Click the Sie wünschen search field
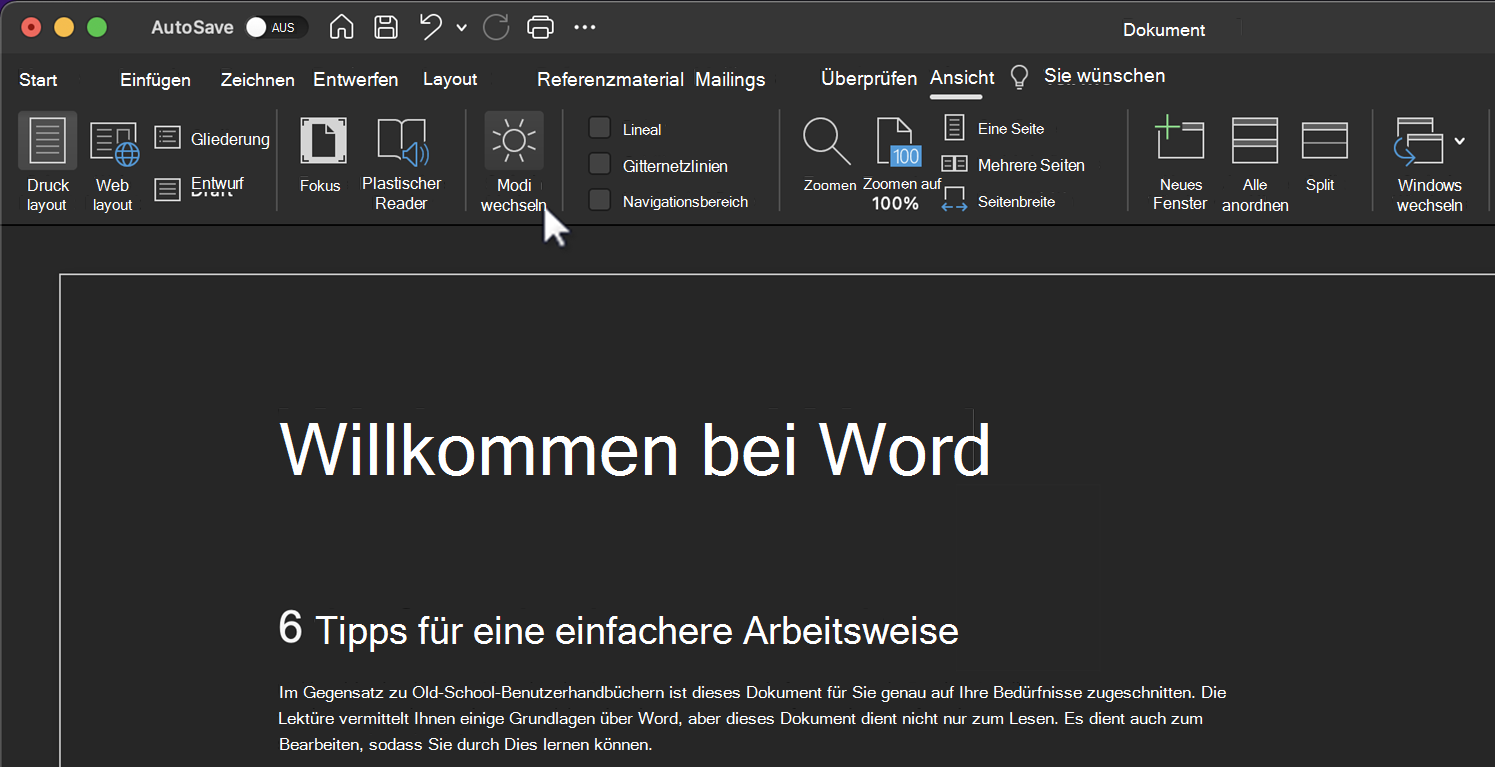The height and width of the screenshot is (767, 1495). (x=1104, y=76)
